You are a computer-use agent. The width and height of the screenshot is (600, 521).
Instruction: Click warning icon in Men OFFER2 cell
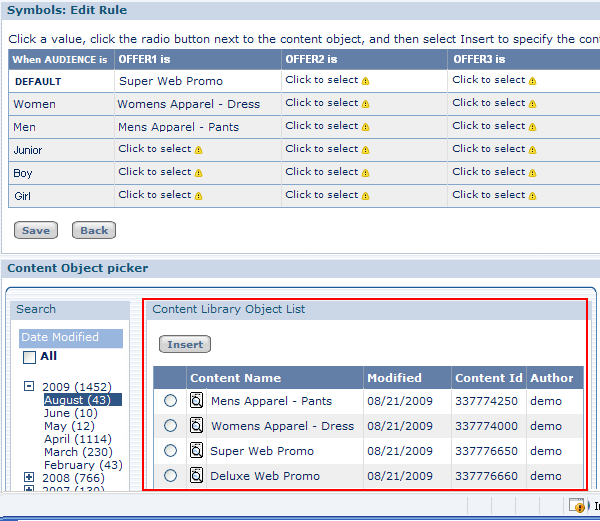coord(366,127)
